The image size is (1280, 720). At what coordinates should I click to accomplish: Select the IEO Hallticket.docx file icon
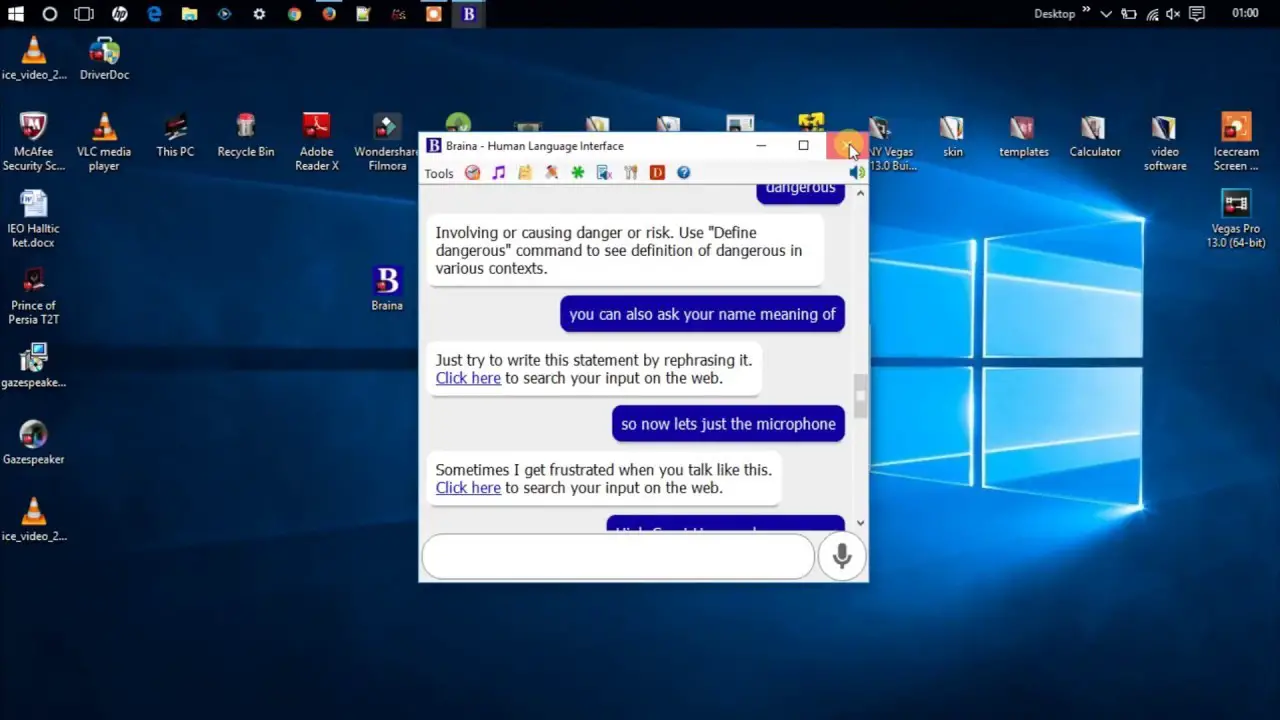point(33,219)
